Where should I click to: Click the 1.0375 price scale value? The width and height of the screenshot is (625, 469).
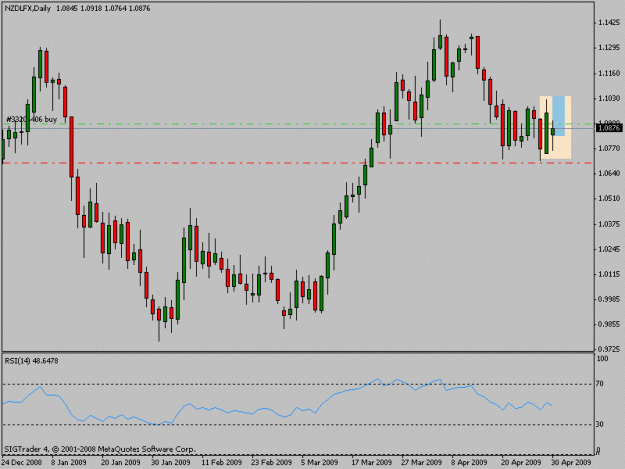coord(609,224)
